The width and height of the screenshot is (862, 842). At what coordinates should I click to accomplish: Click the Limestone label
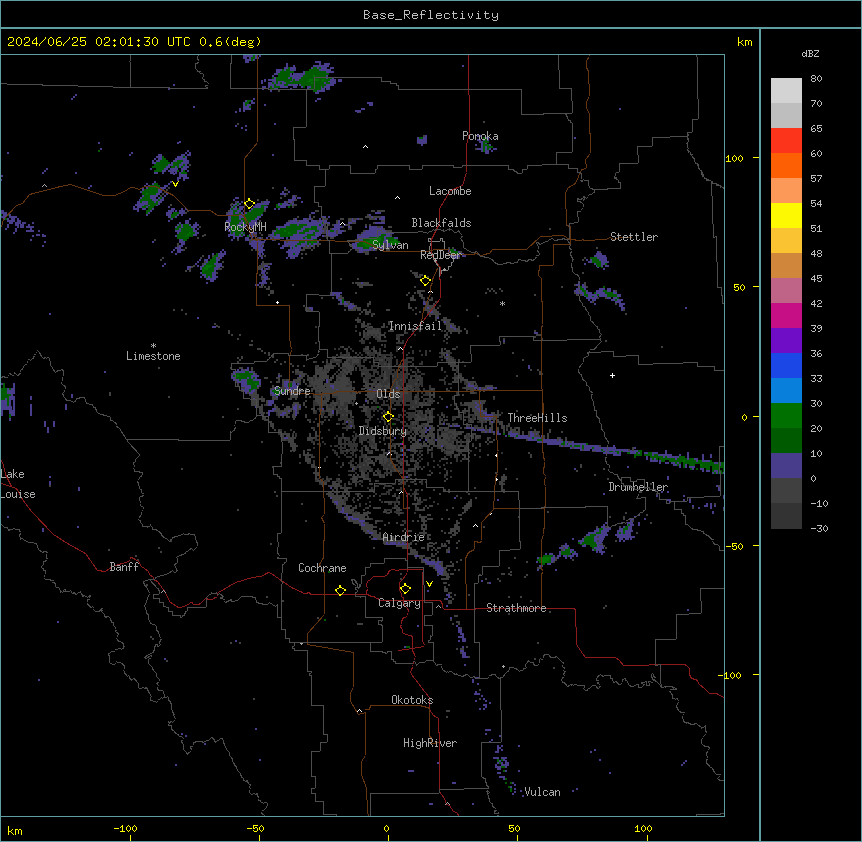pos(153,356)
